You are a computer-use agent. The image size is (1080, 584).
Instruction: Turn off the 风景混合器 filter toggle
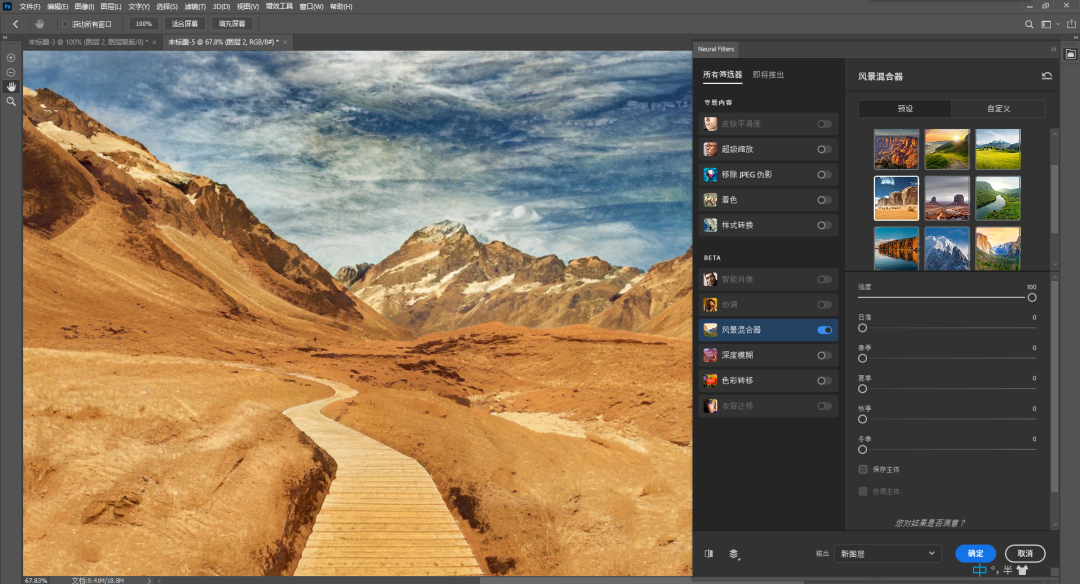tap(824, 330)
